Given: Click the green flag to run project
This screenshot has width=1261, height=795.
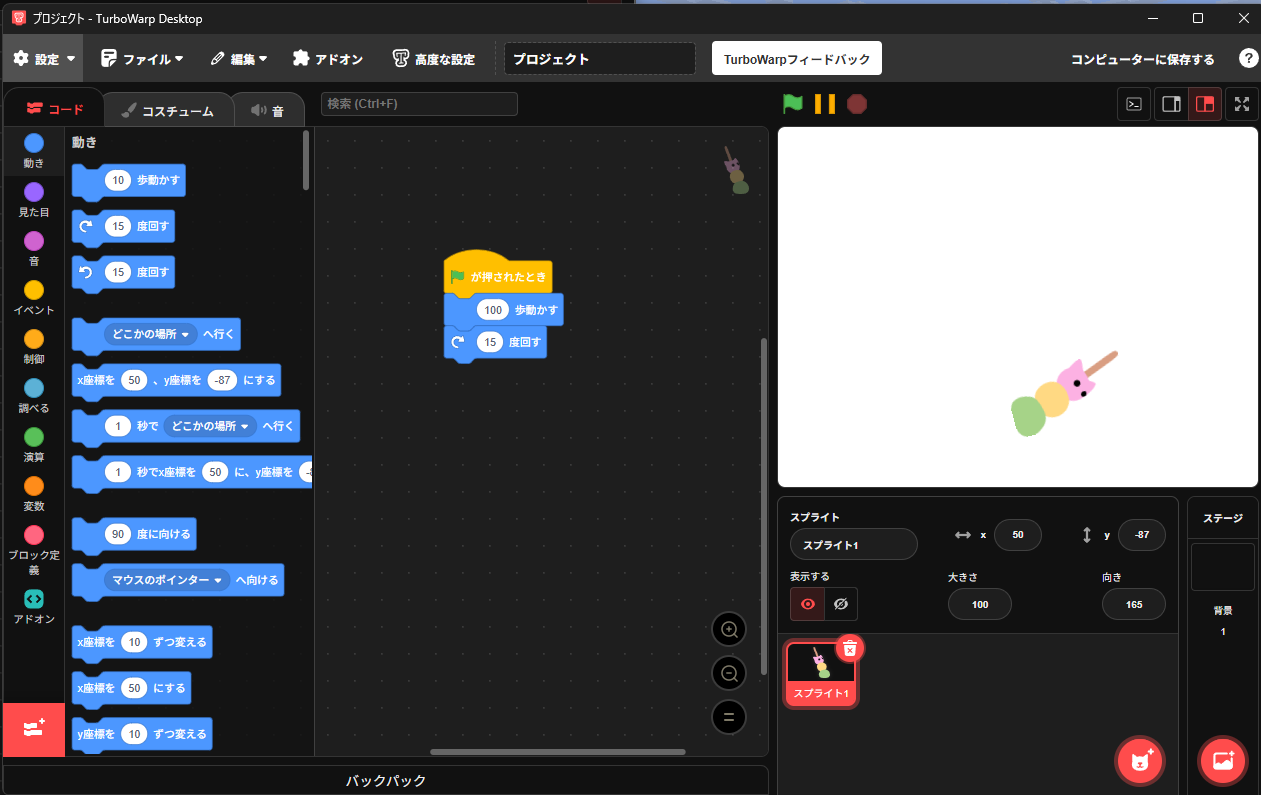Looking at the screenshot, I should (792, 103).
